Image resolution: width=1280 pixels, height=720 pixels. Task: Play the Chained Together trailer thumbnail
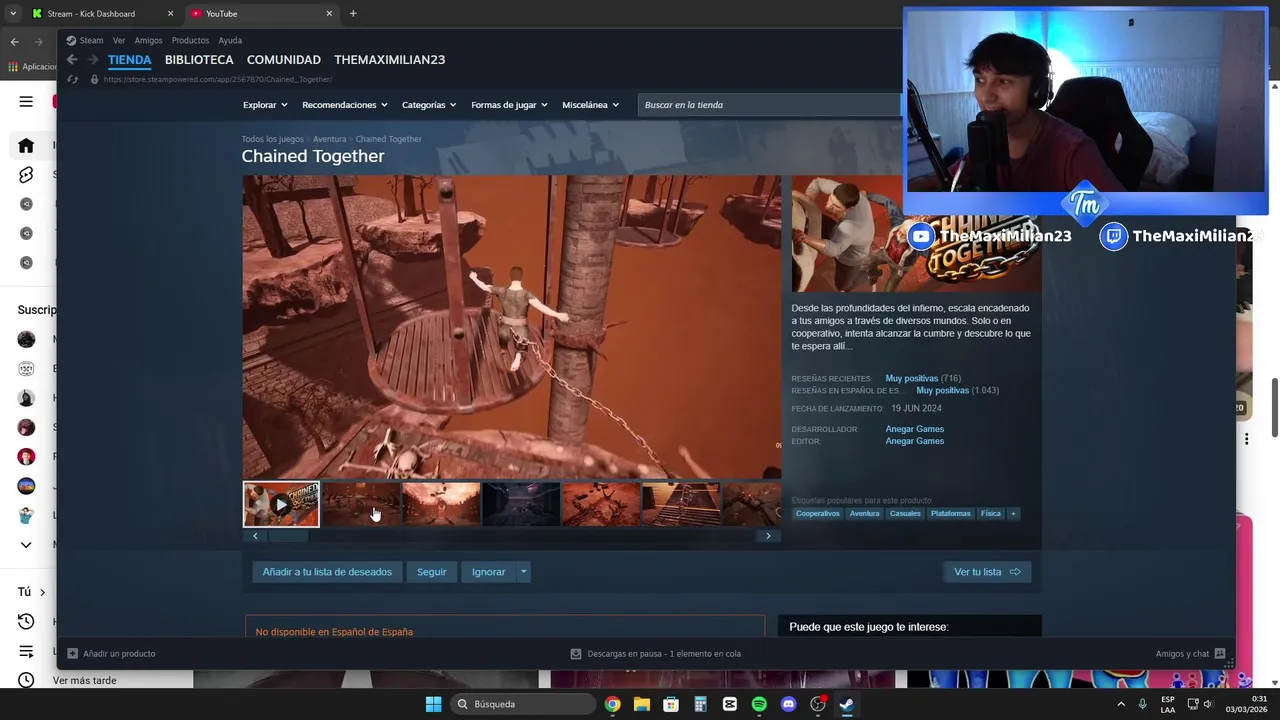[281, 504]
